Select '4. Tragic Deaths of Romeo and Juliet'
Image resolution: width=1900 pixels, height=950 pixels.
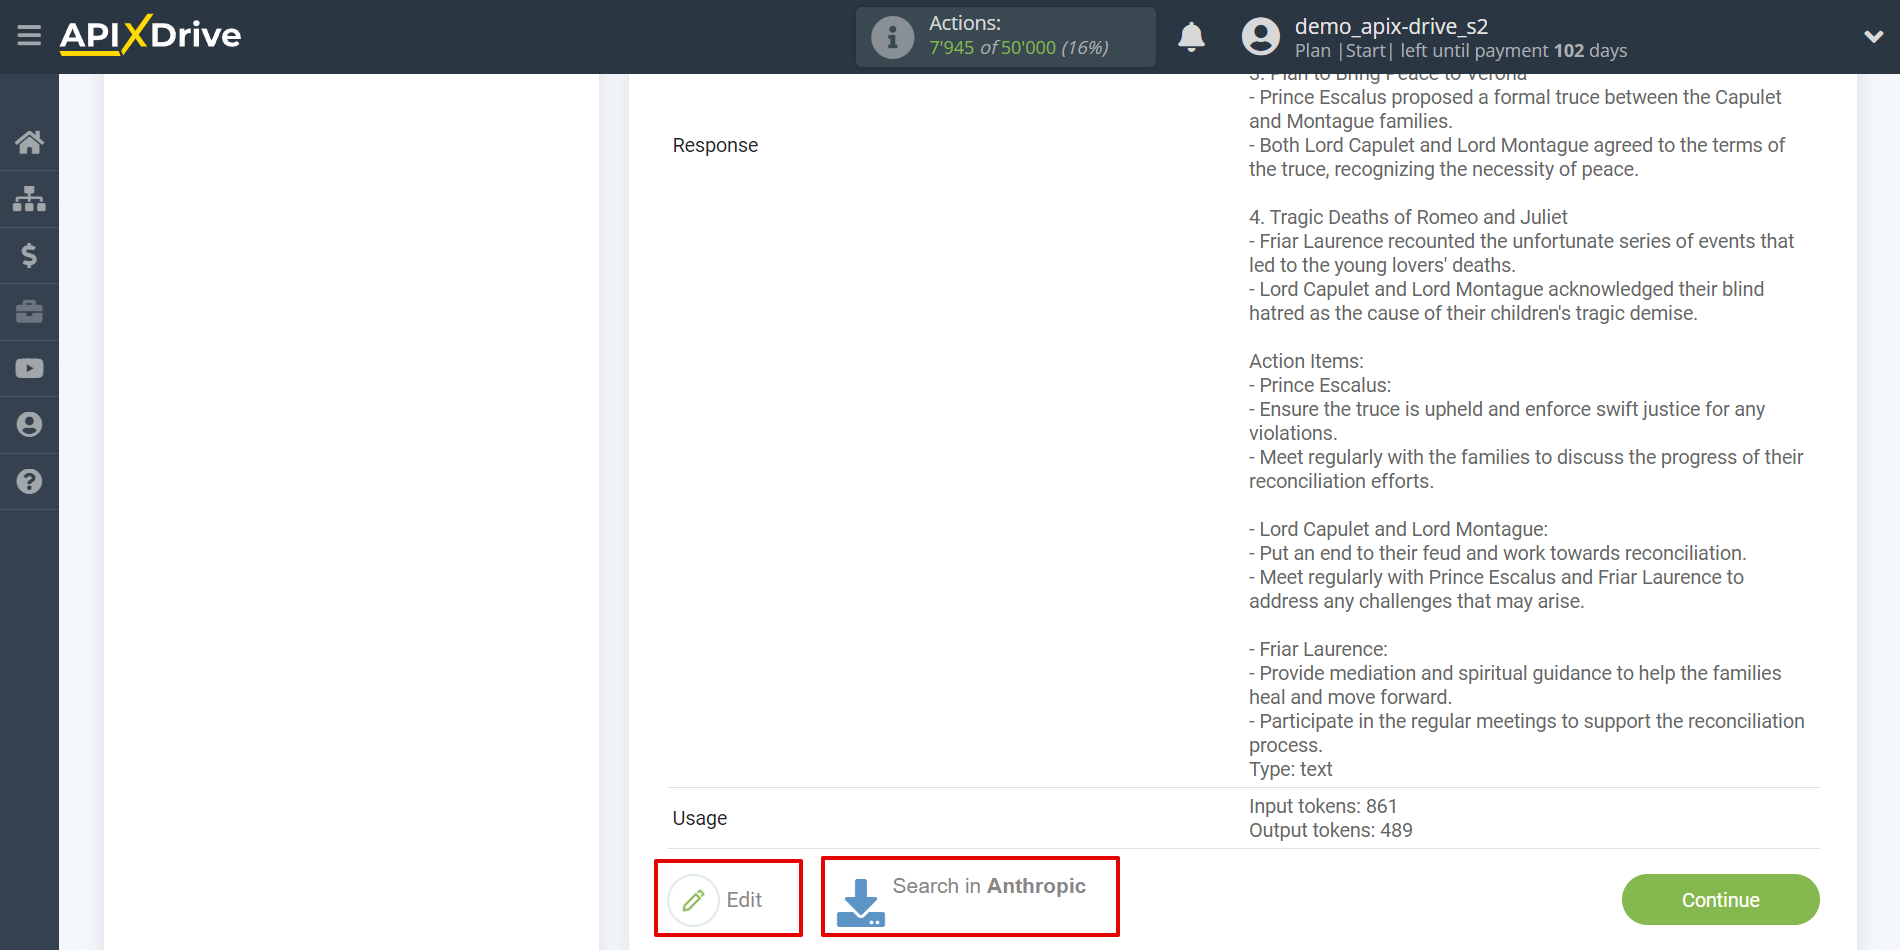tap(1408, 217)
